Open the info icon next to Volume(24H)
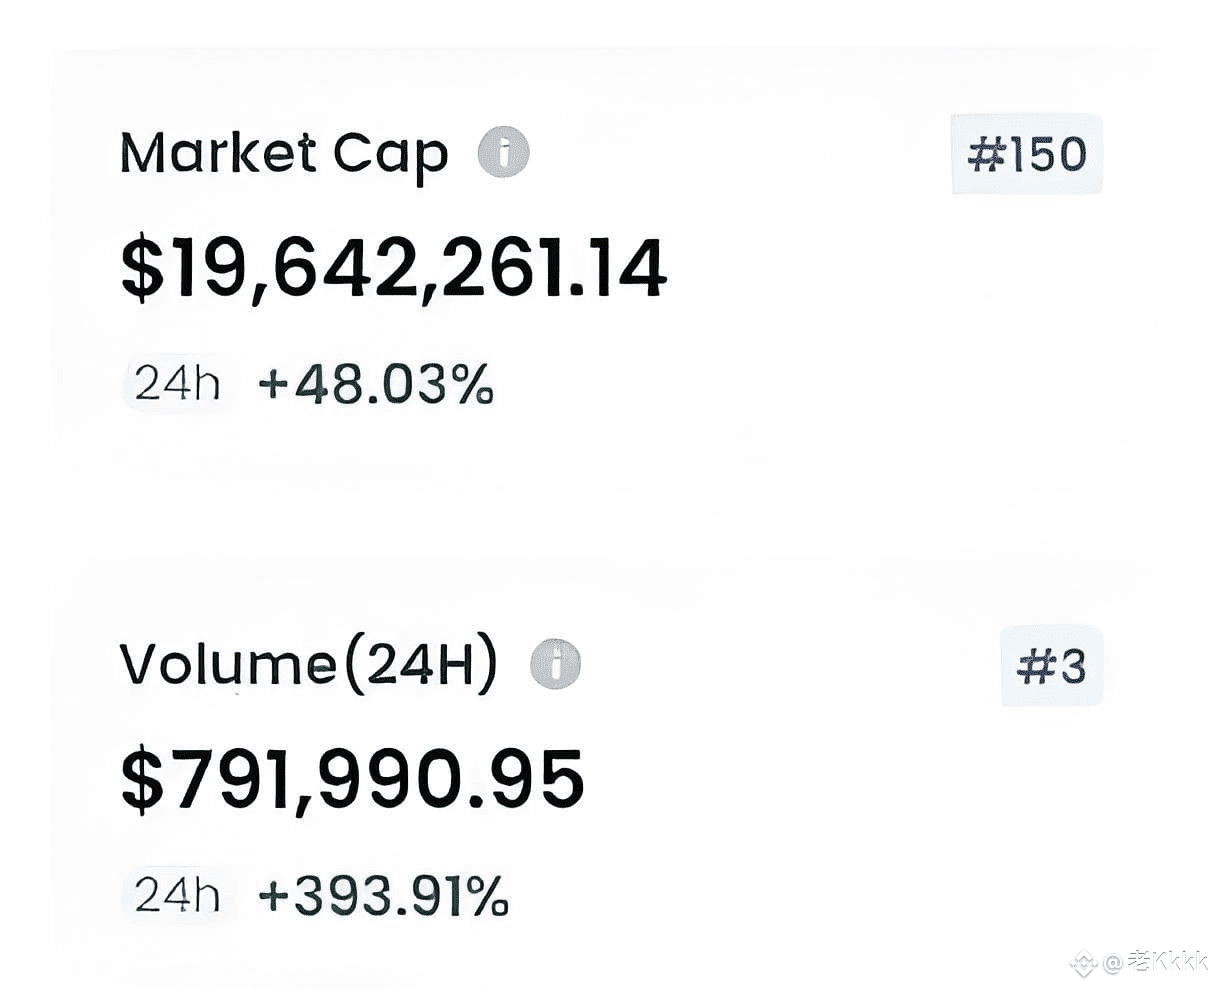This screenshot has height=989, width=1216. click(x=555, y=664)
